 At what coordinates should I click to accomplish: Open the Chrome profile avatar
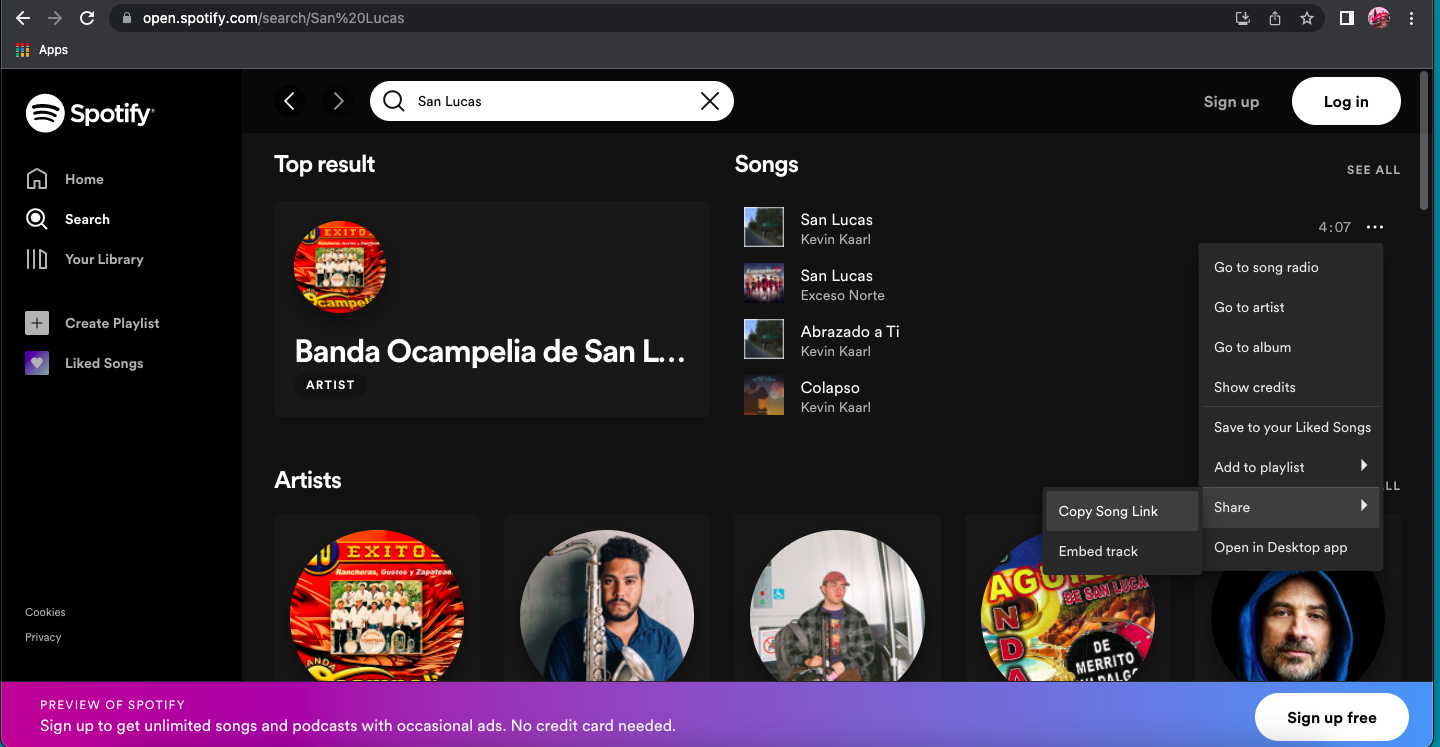1379,18
